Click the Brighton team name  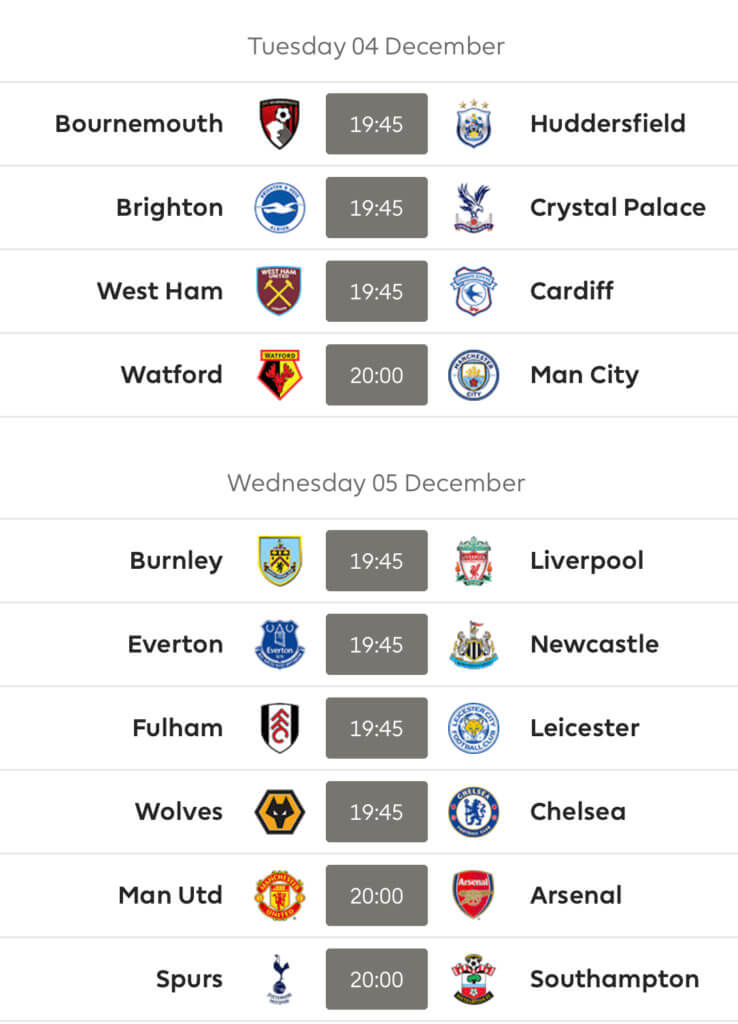coord(170,208)
